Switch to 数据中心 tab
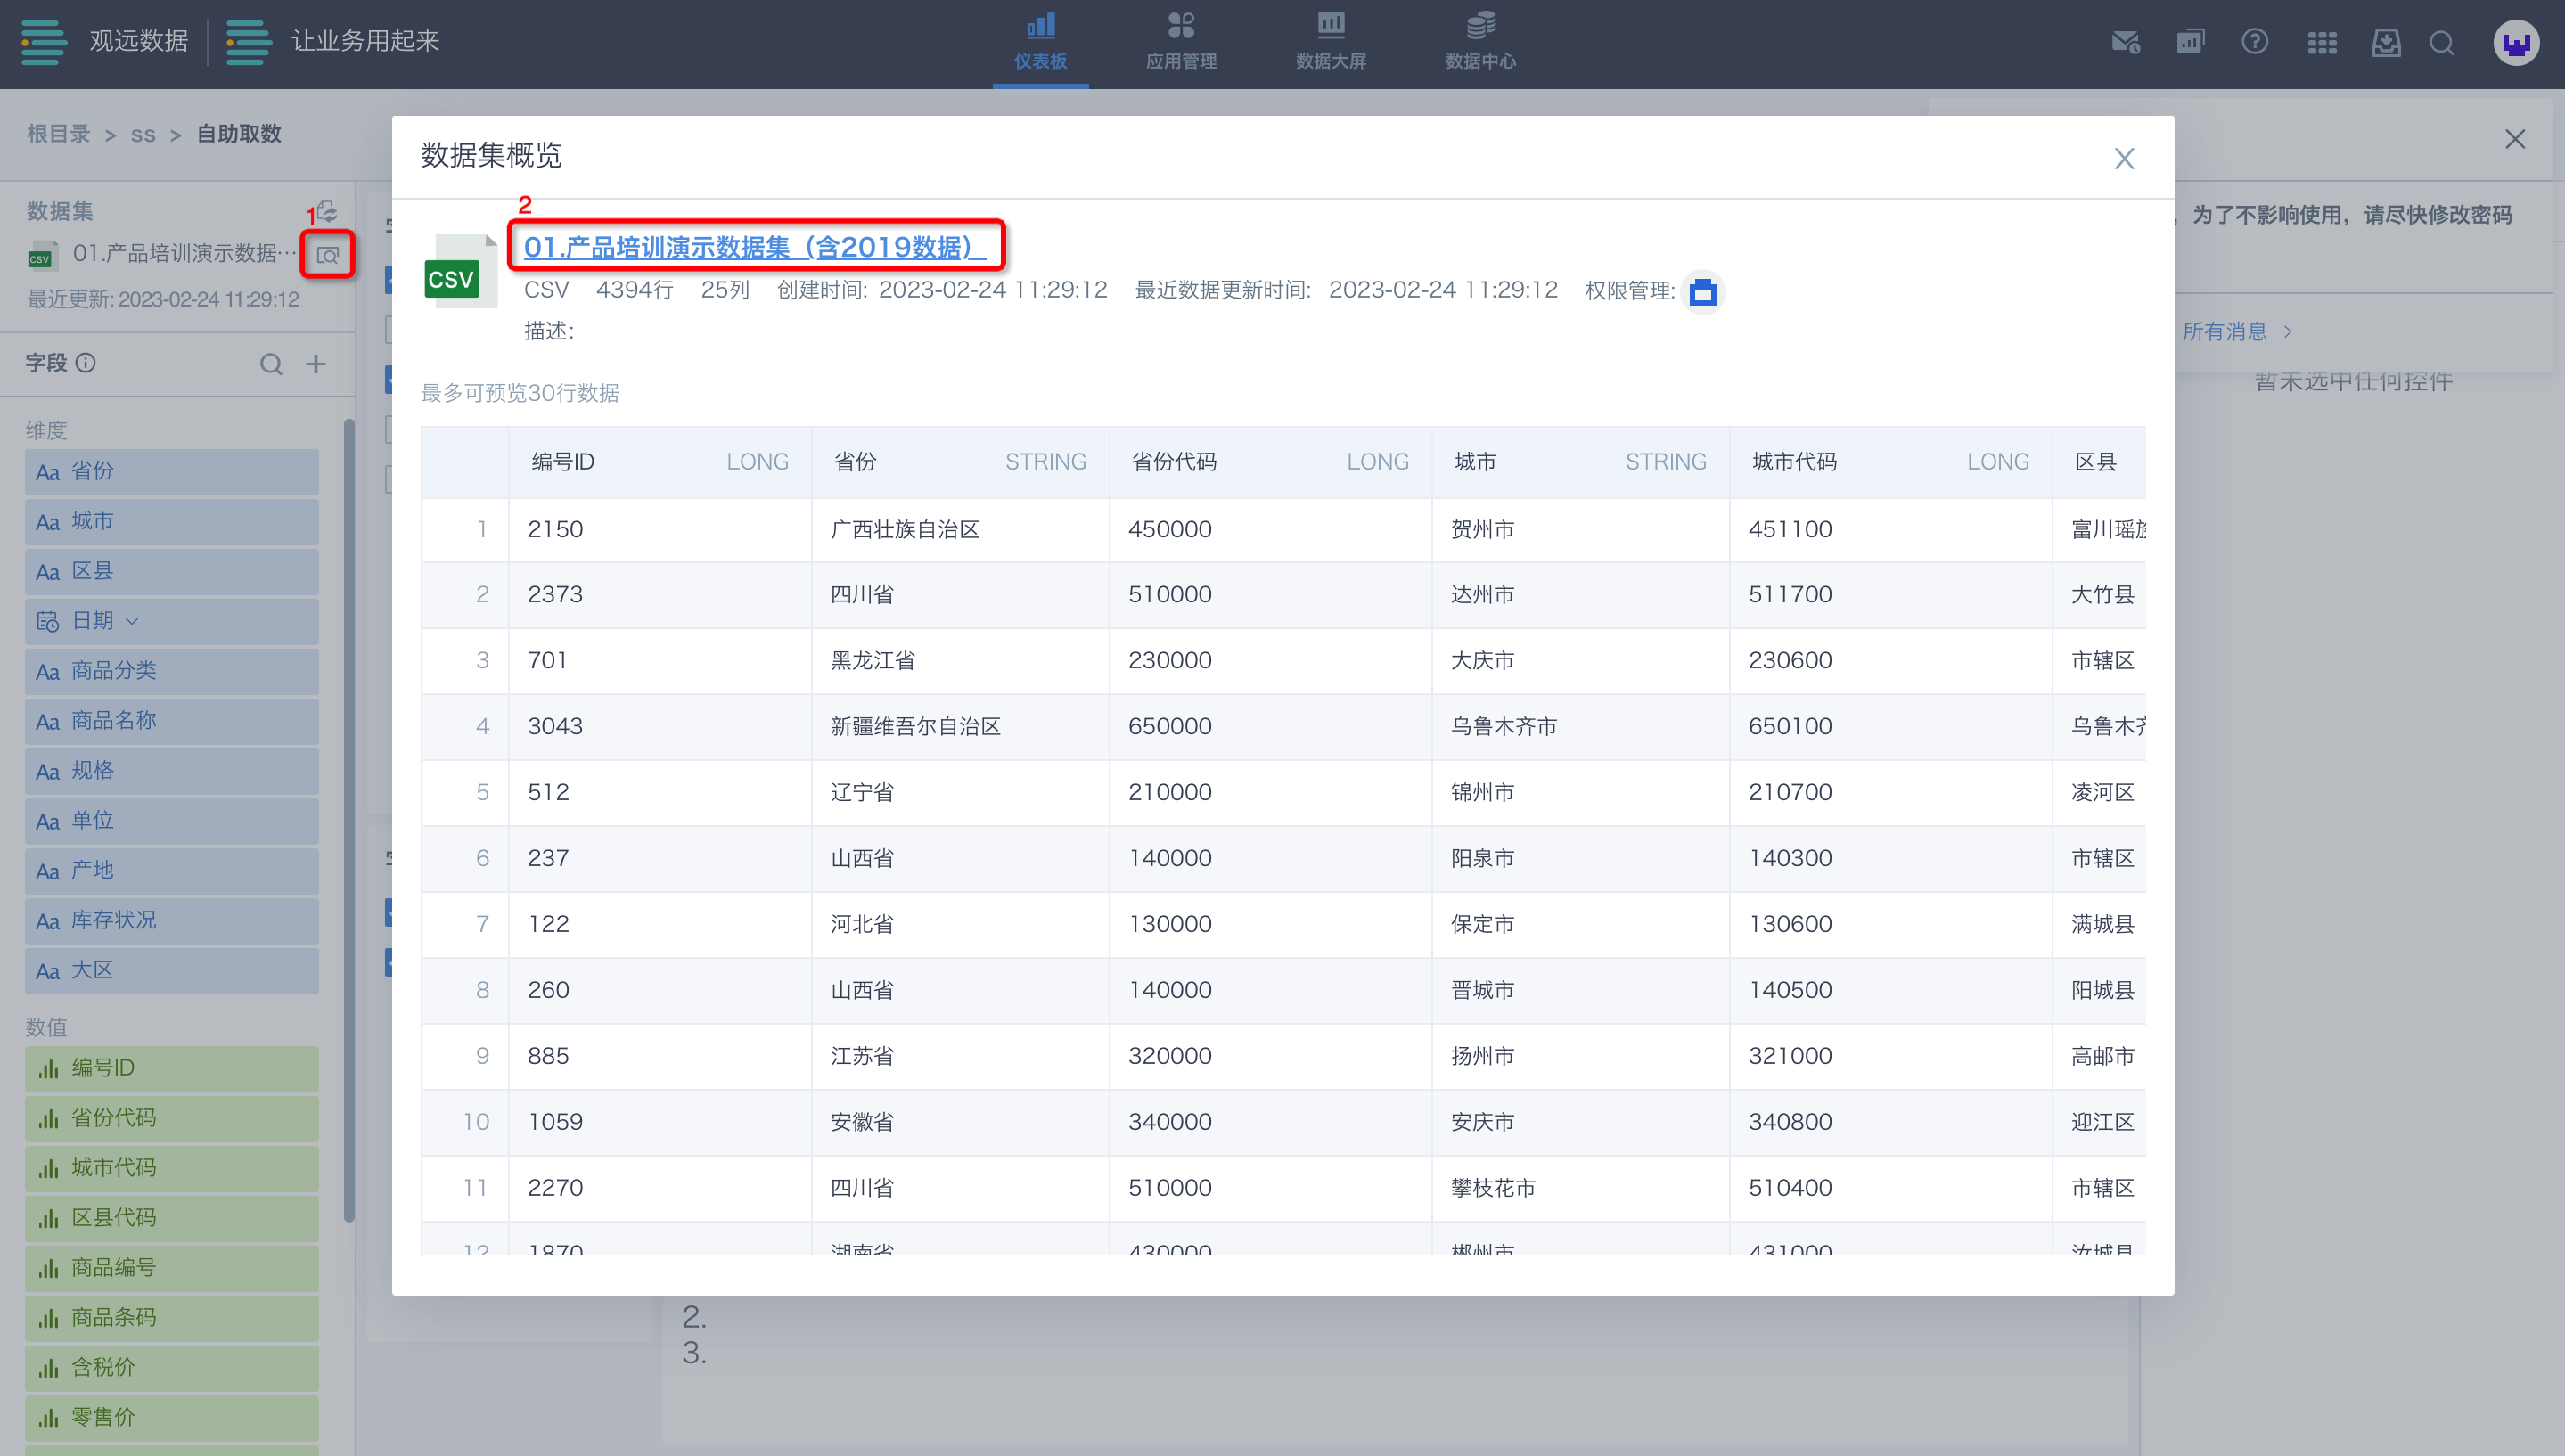 [x=1480, y=42]
